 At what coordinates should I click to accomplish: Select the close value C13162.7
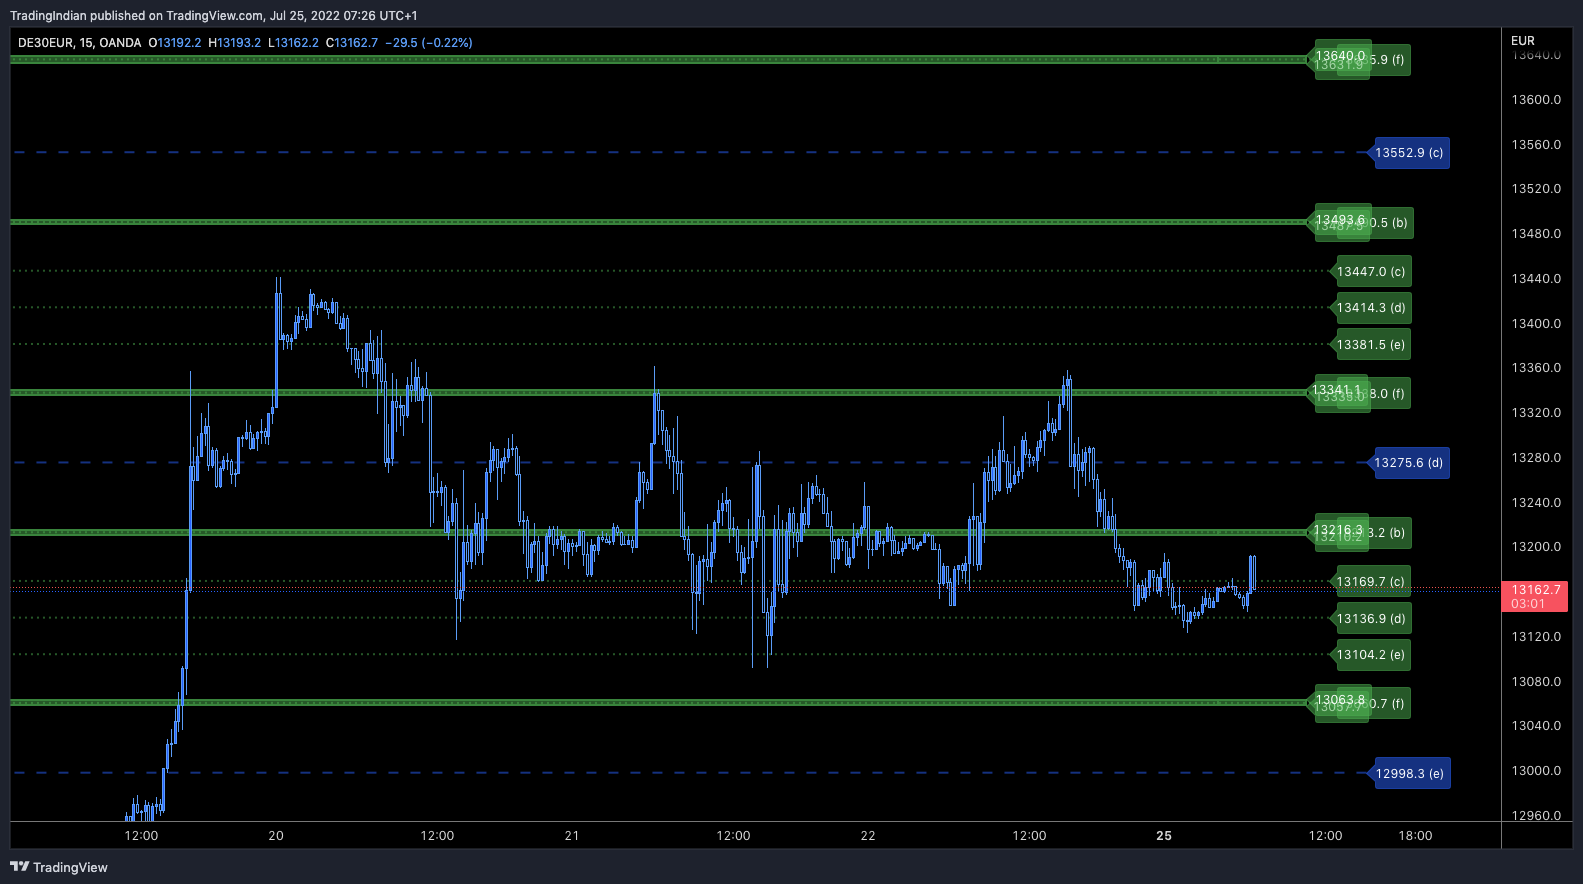tap(352, 43)
